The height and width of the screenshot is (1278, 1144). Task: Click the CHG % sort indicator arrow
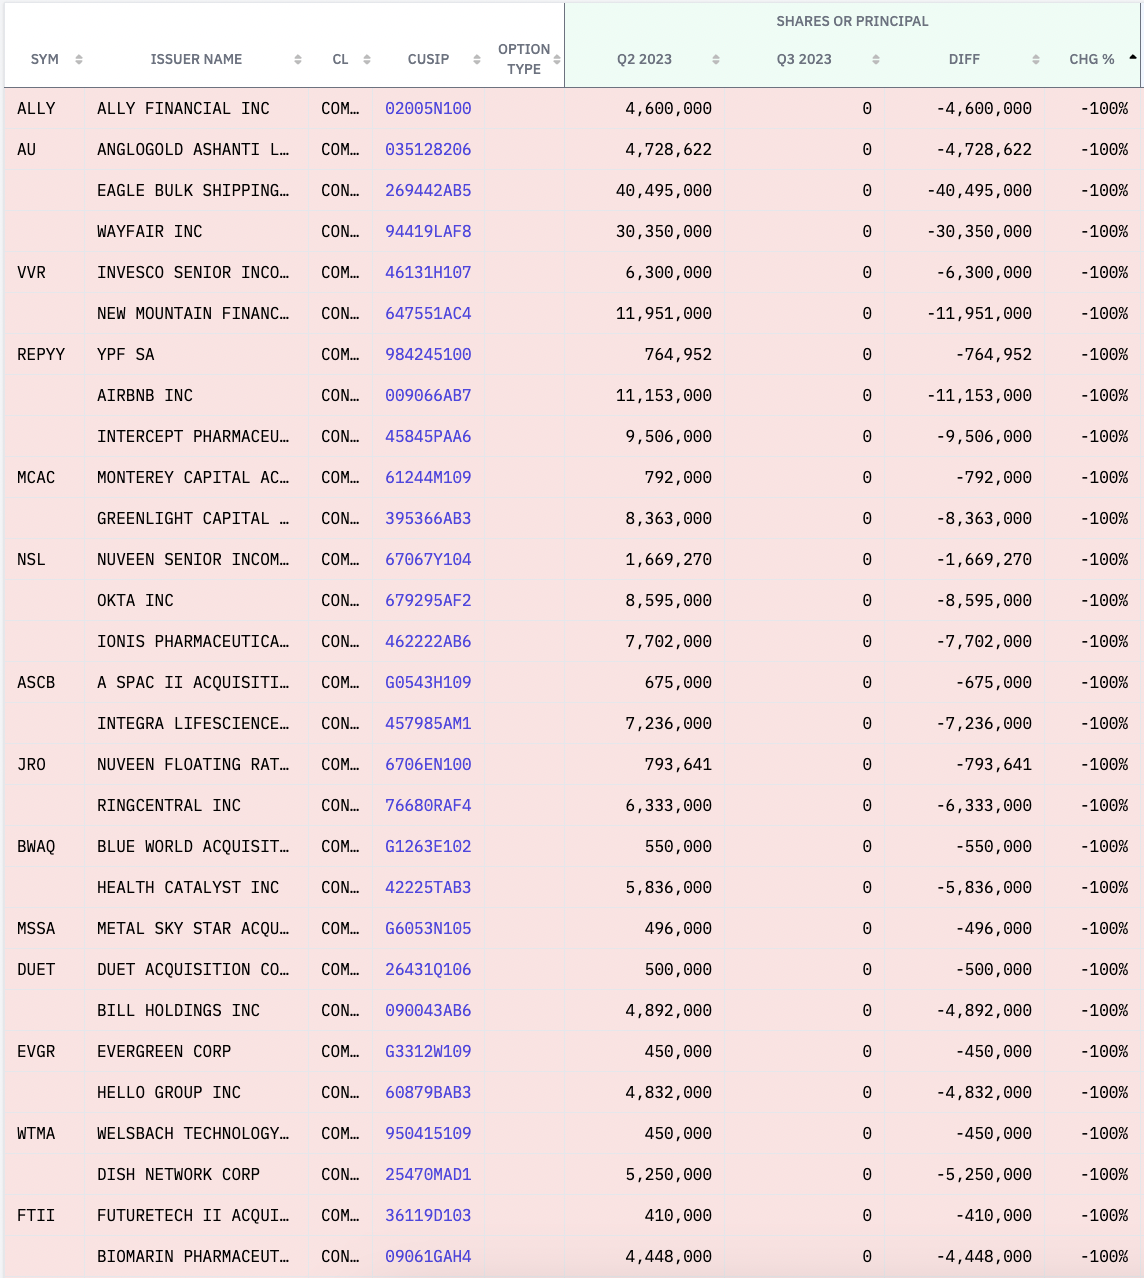click(x=1132, y=58)
